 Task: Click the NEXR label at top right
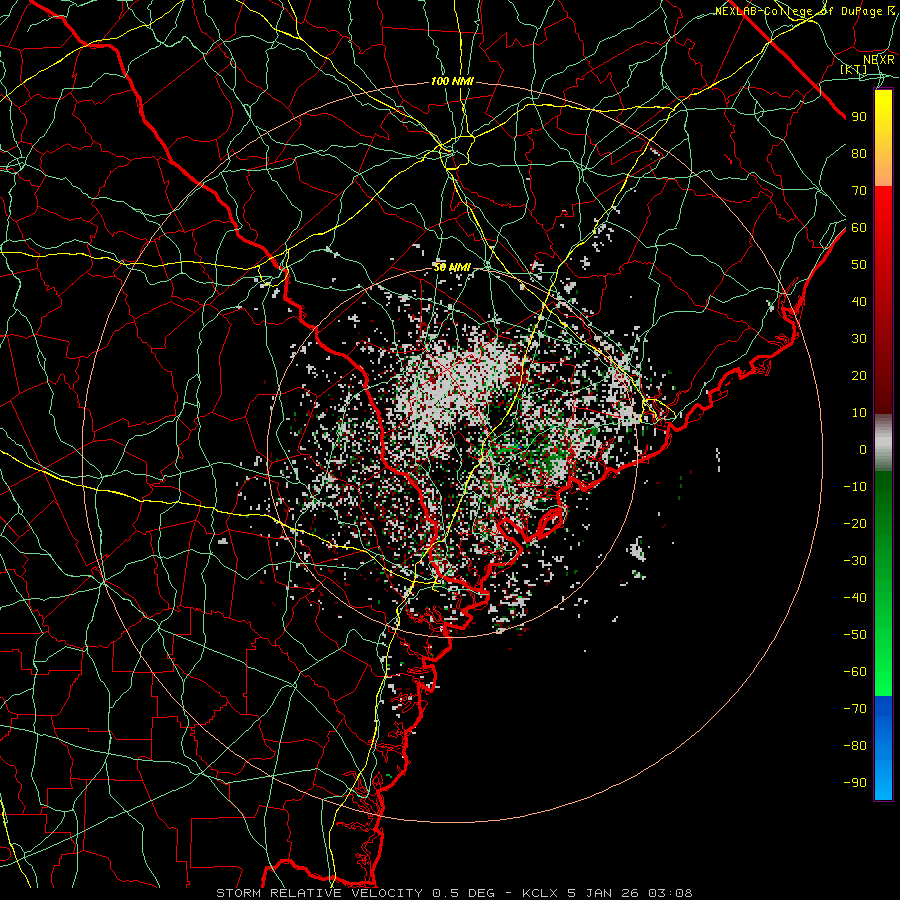[x=878, y=59]
